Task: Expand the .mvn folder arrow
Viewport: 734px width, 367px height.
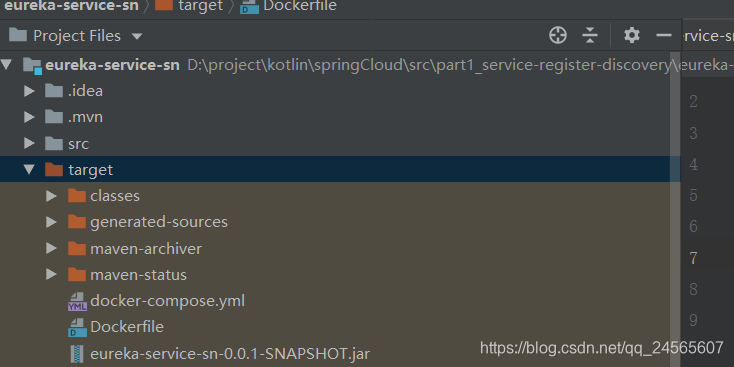Action: pyautogui.click(x=29, y=117)
